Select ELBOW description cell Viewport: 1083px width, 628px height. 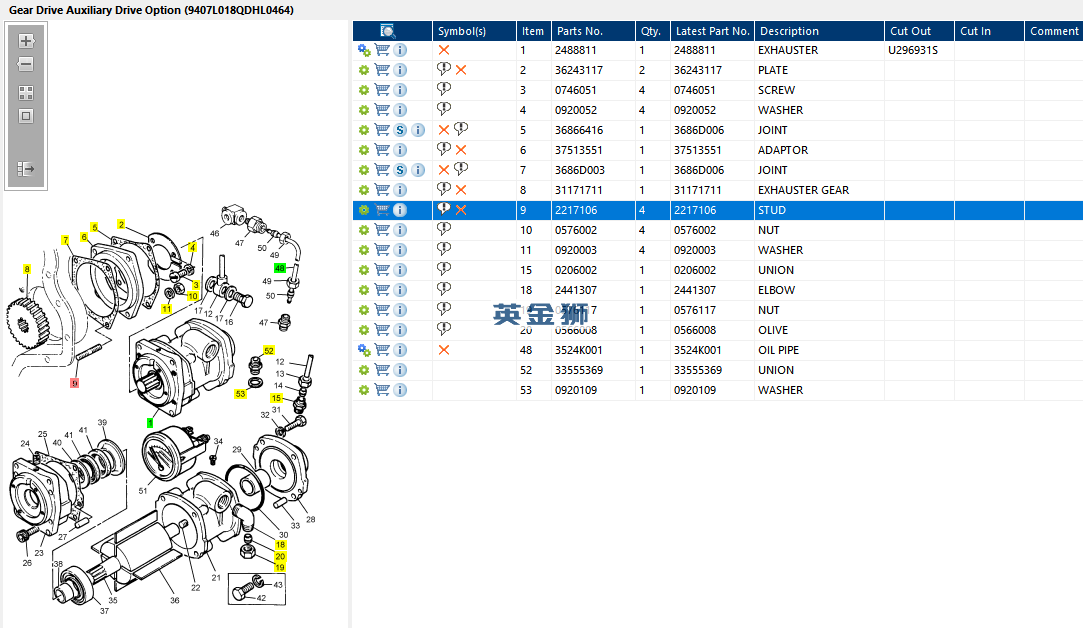click(x=819, y=290)
